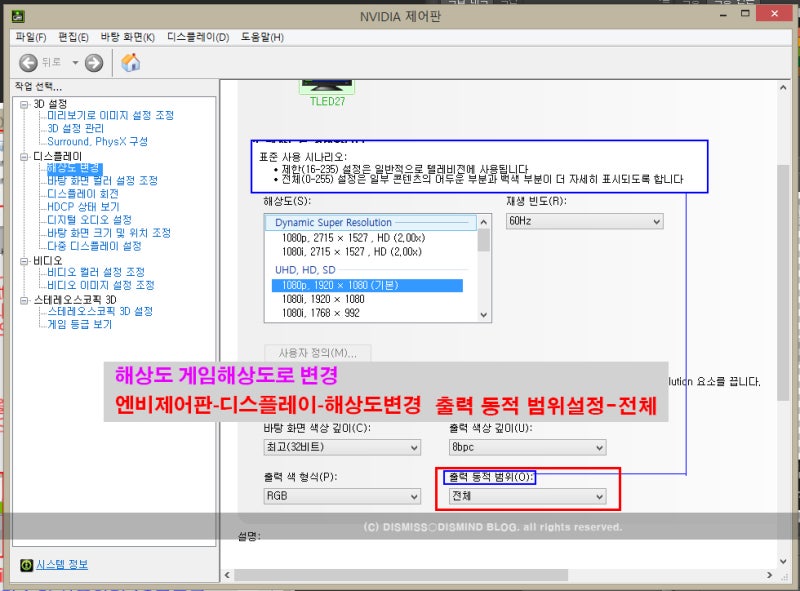Image resolution: width=800 pixels, height=591 pixels.
Task: Open the 도움말(H) menu
Action: click(262, 37)
